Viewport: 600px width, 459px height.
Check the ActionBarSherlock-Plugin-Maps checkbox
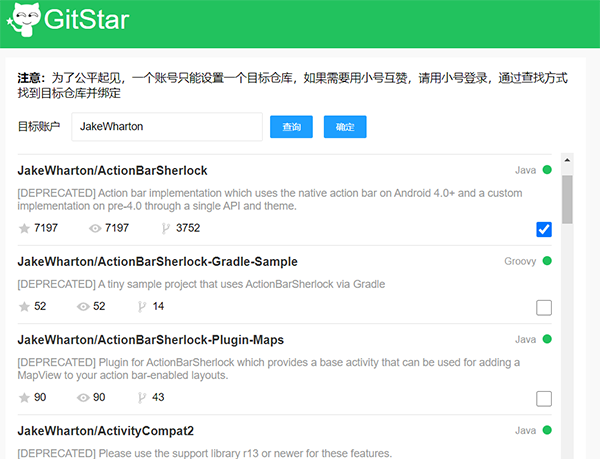coord(544,399)
